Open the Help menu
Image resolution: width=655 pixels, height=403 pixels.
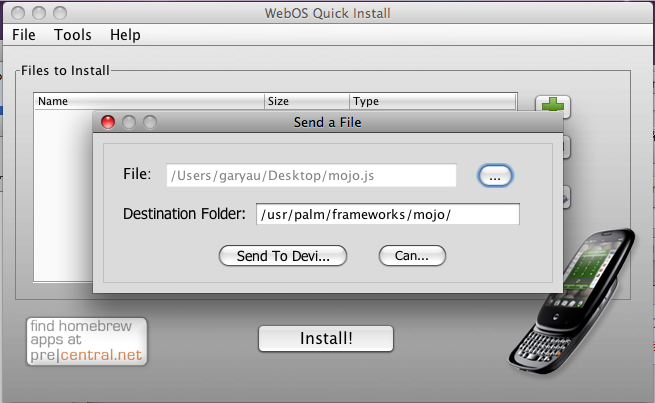(x=125, y=35)
